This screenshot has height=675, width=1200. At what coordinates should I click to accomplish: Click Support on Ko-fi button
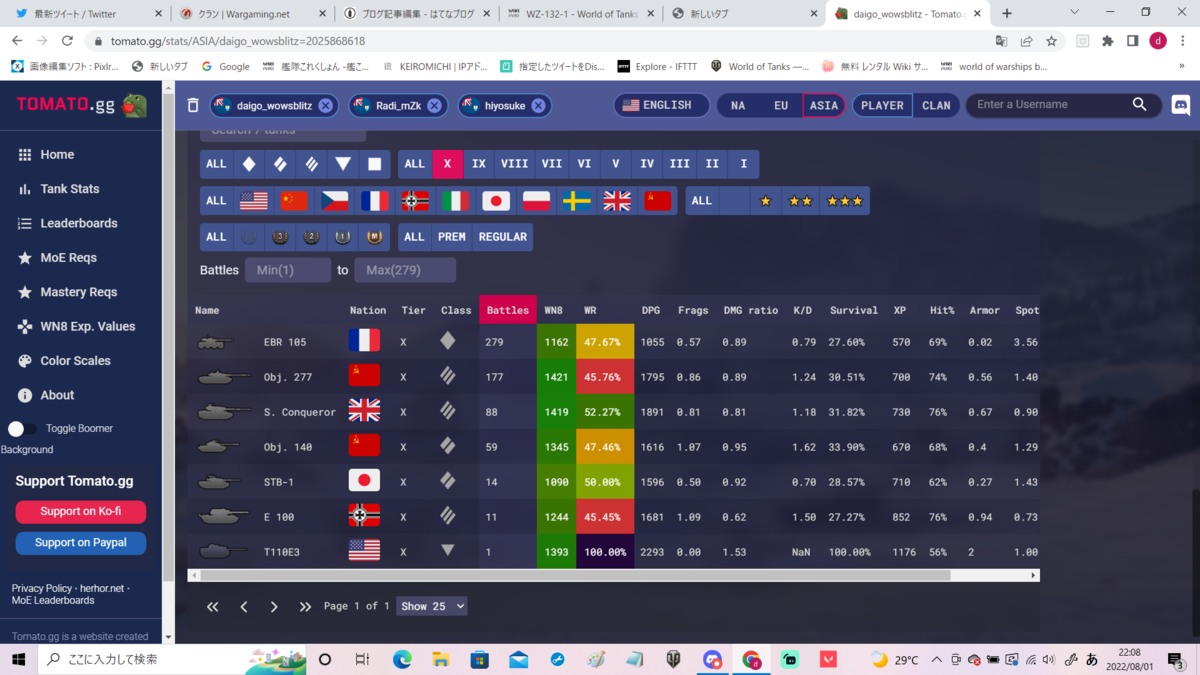(81, 511)
